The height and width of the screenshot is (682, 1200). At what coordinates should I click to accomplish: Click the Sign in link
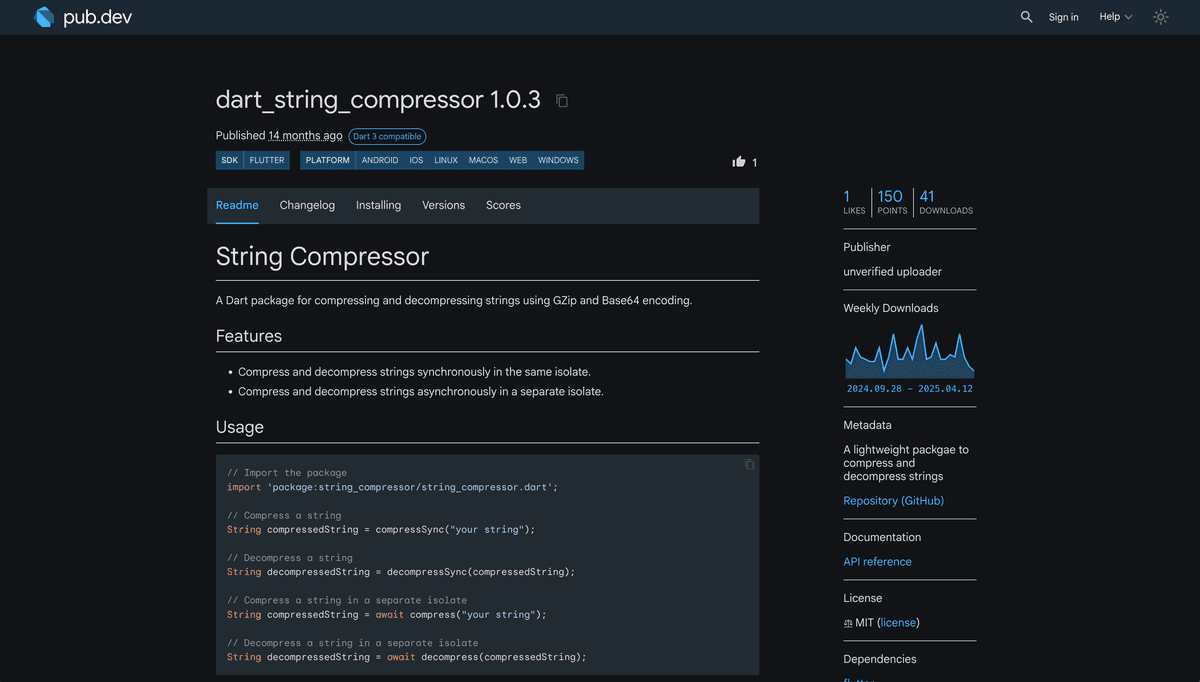pos(1063,17)
